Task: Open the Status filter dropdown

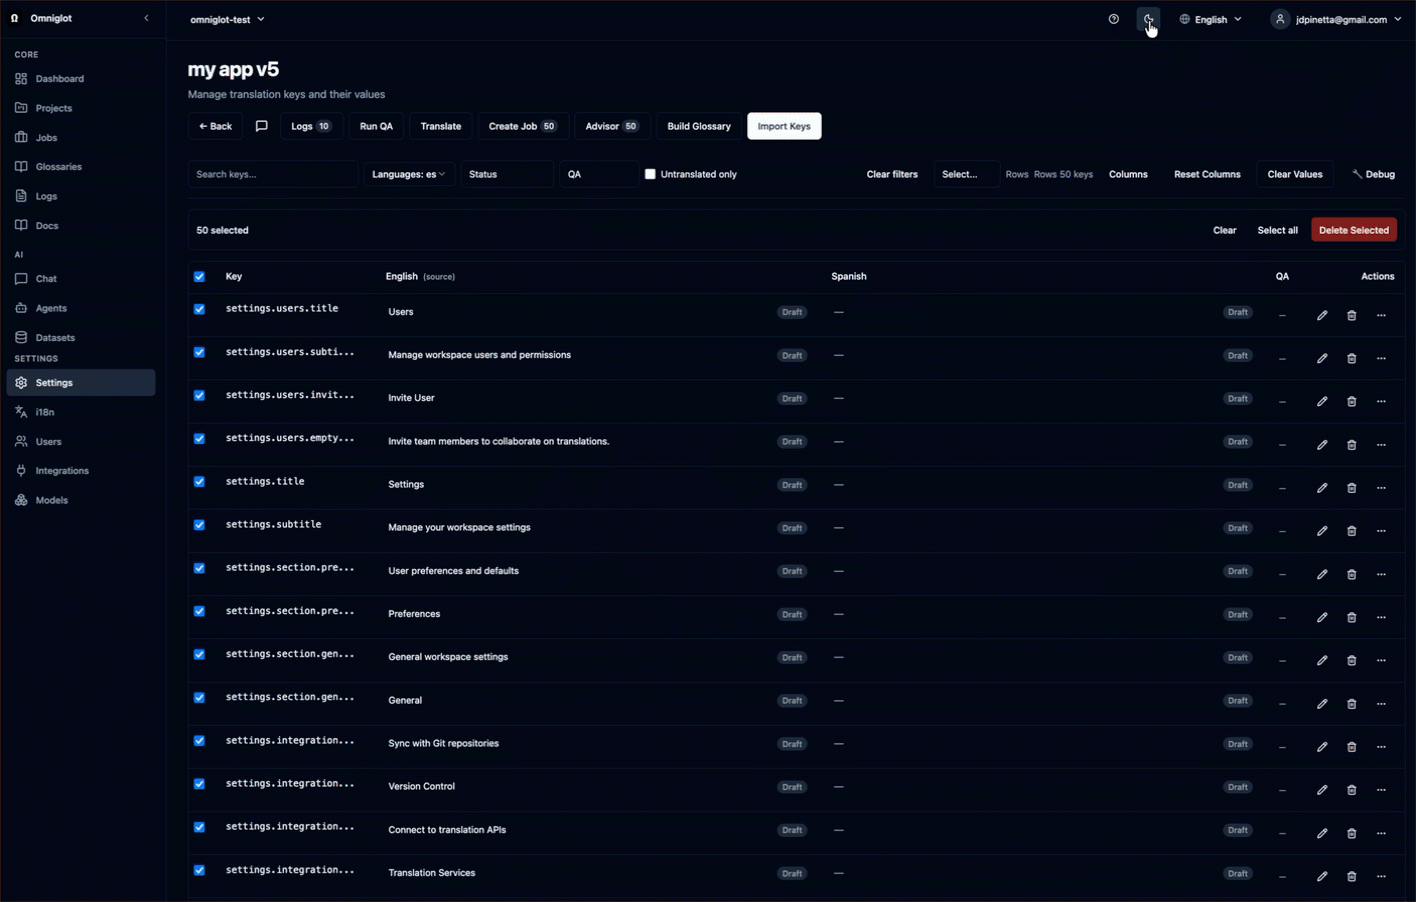Action: click(507, 174)
